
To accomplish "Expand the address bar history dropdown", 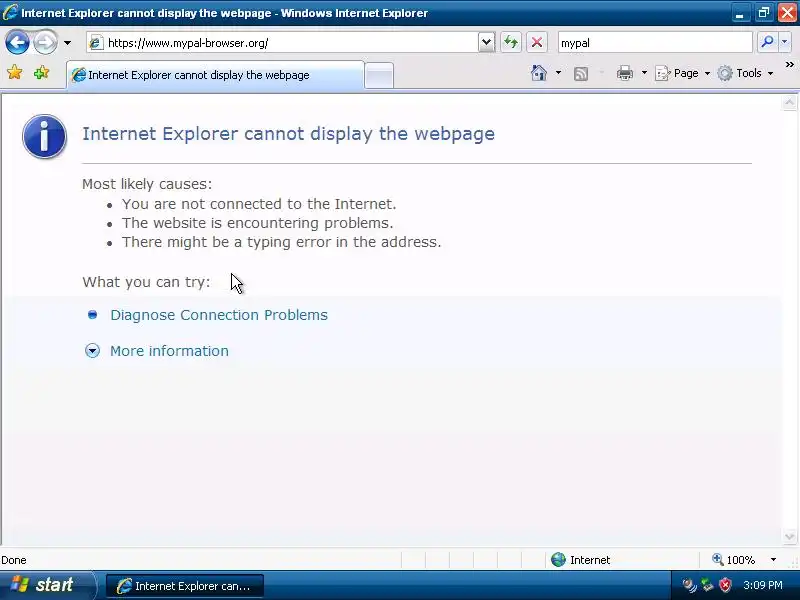I will coord(487,43).
